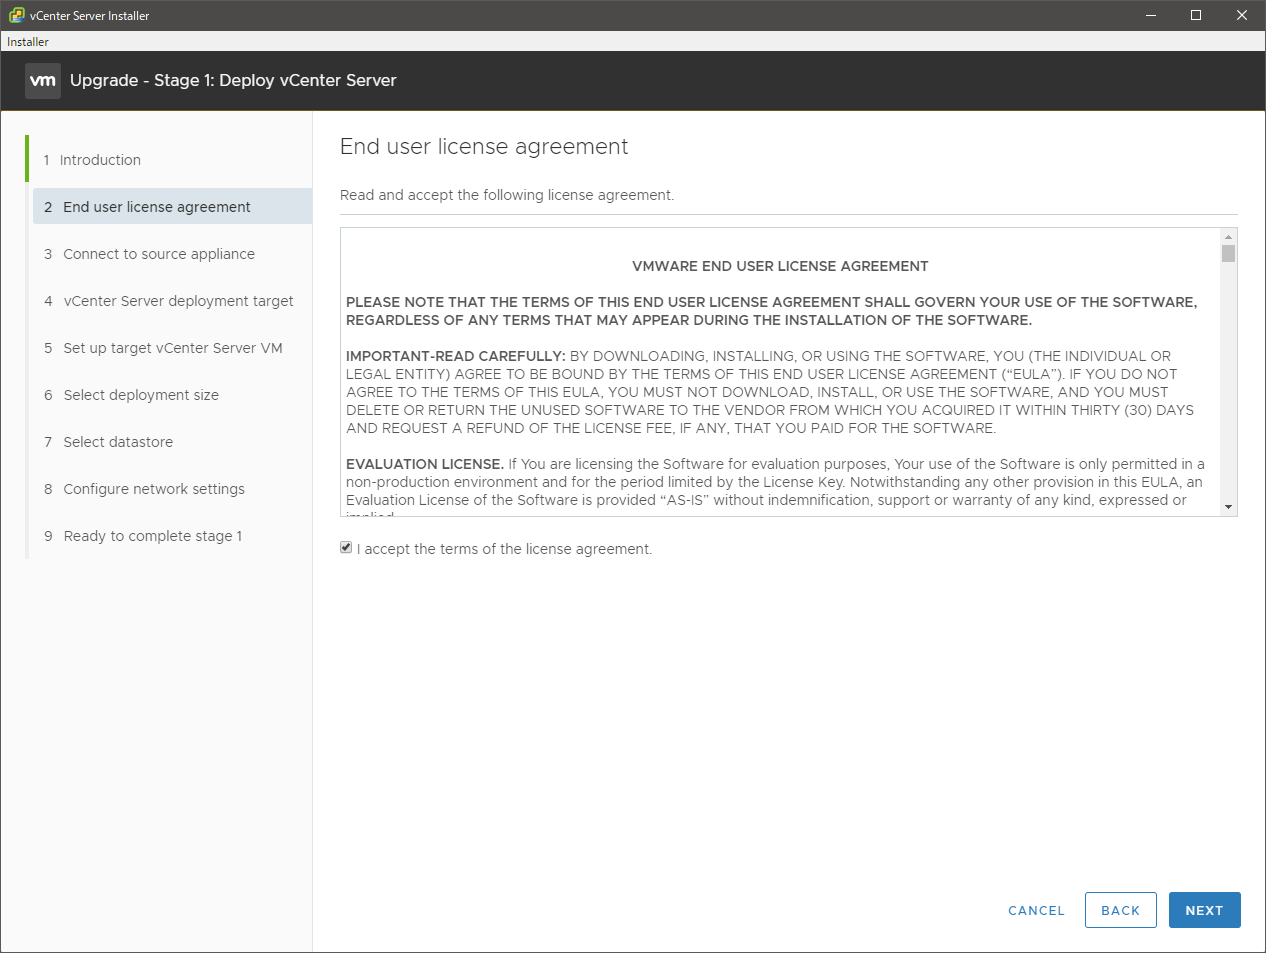The height and width of the screenshot is (953, 1266).
Task: Select Set up target vCenter Server VM
Action: [x=172, y=348]
